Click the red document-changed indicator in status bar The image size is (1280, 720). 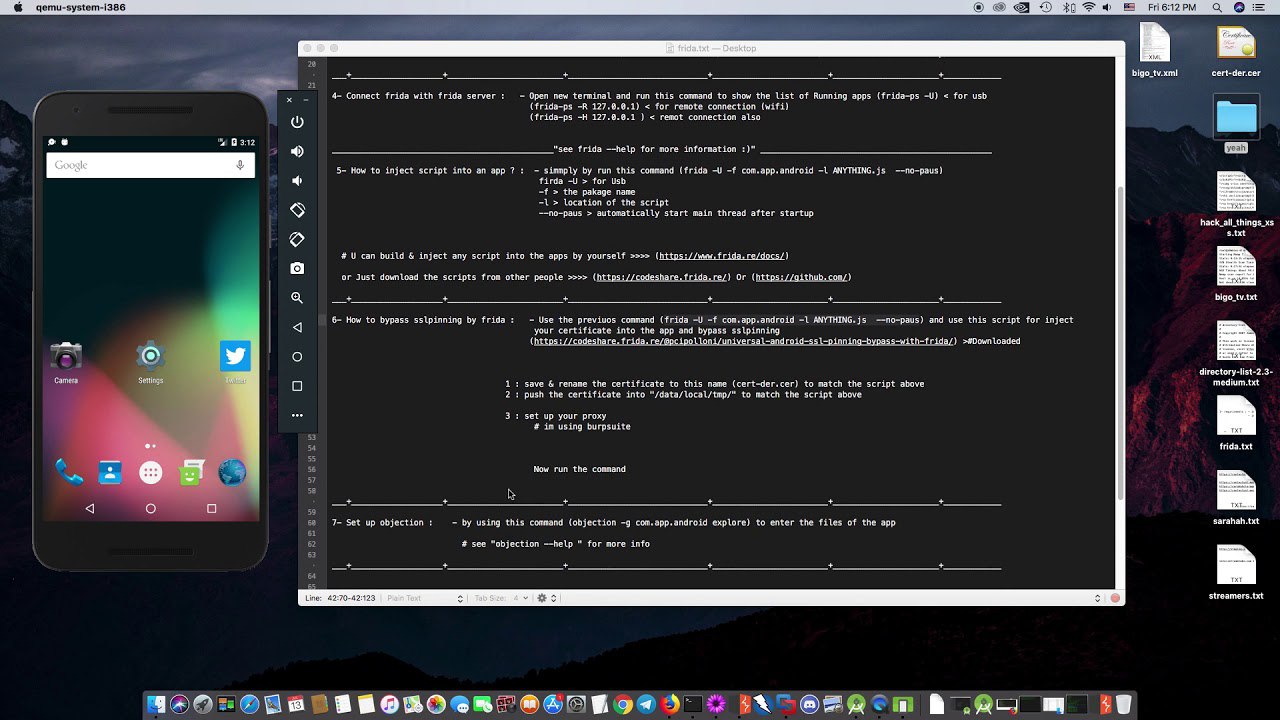coord(1115,598)
